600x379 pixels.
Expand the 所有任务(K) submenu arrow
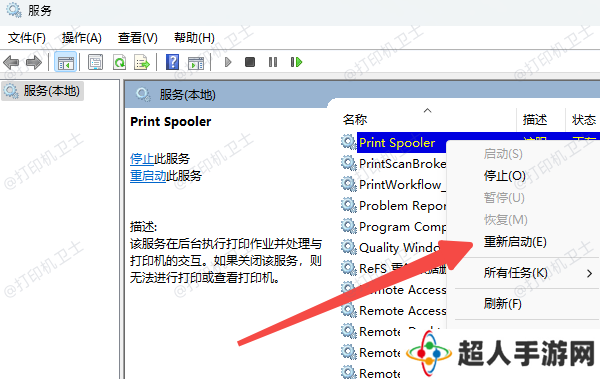pos(590,273)
